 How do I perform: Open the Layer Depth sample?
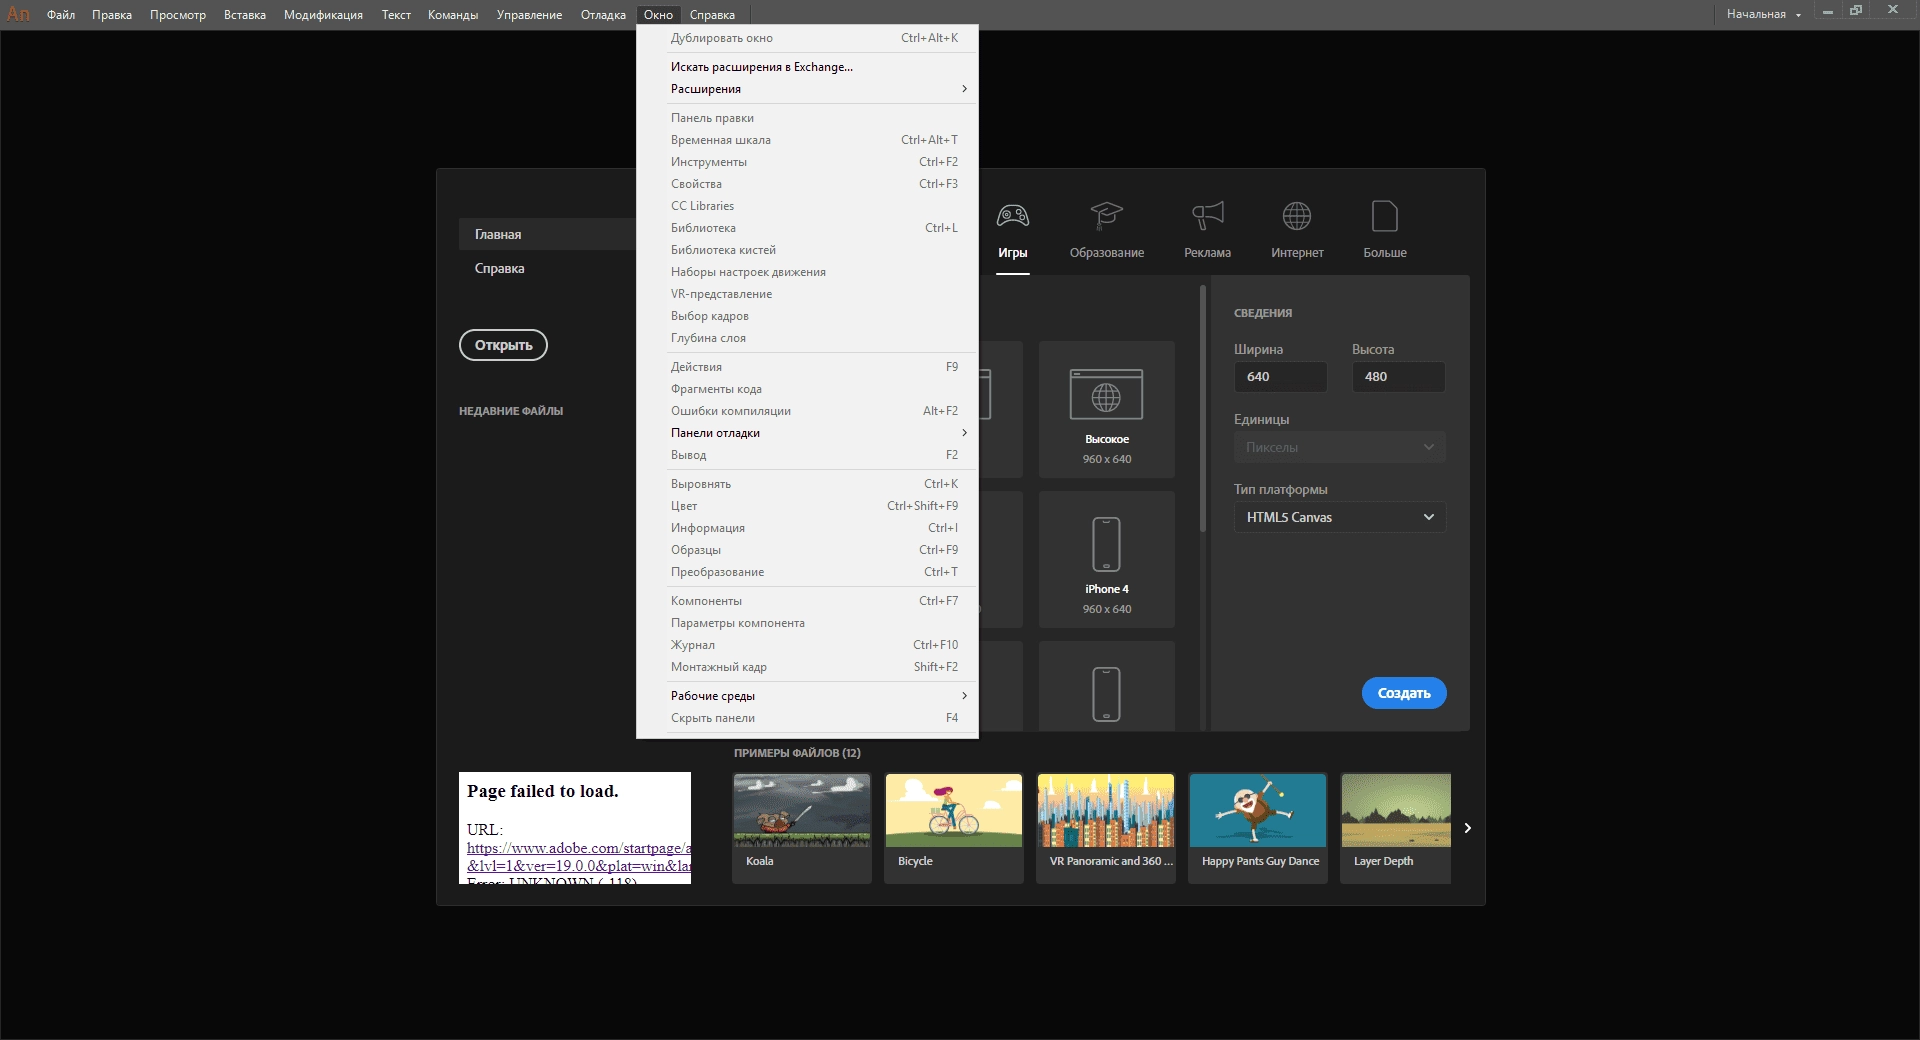pyautogui.click(x=1396, y=828)
